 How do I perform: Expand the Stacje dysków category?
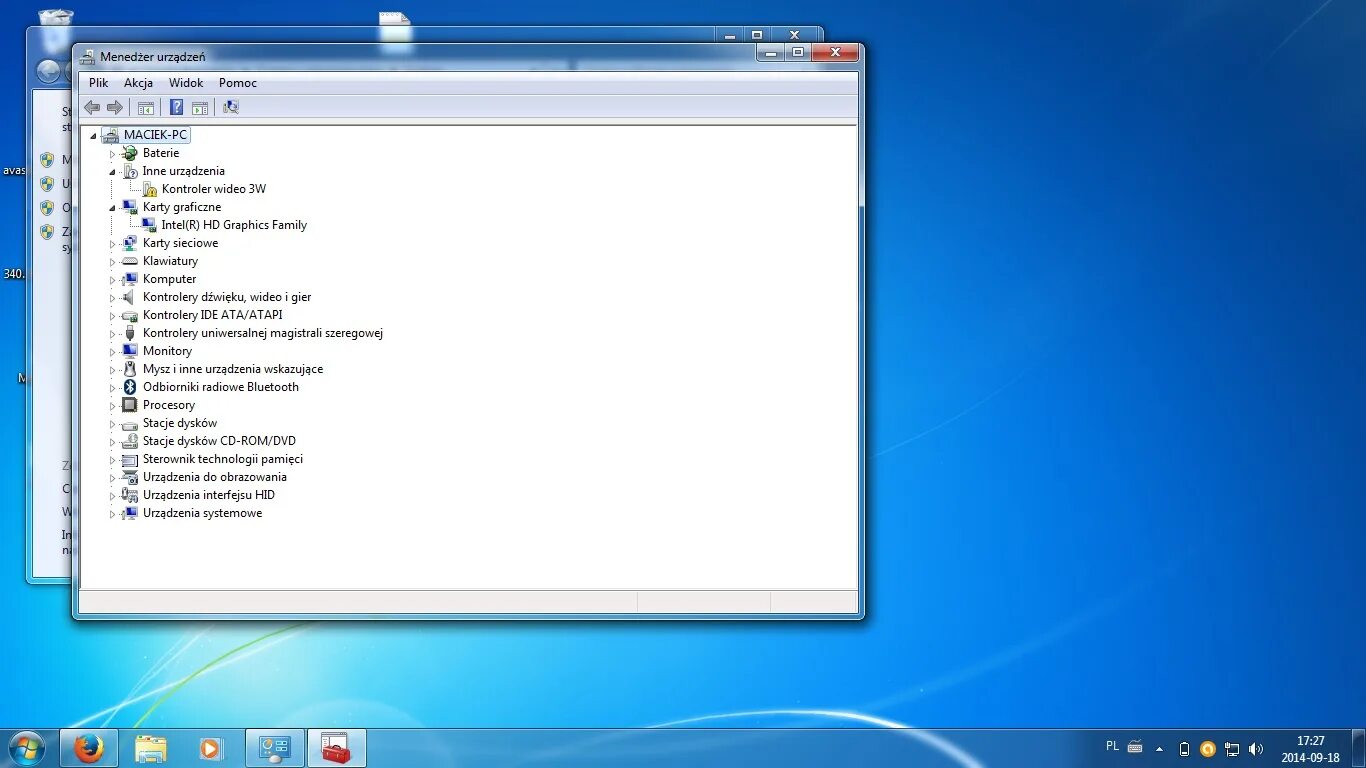pos(112,423)
